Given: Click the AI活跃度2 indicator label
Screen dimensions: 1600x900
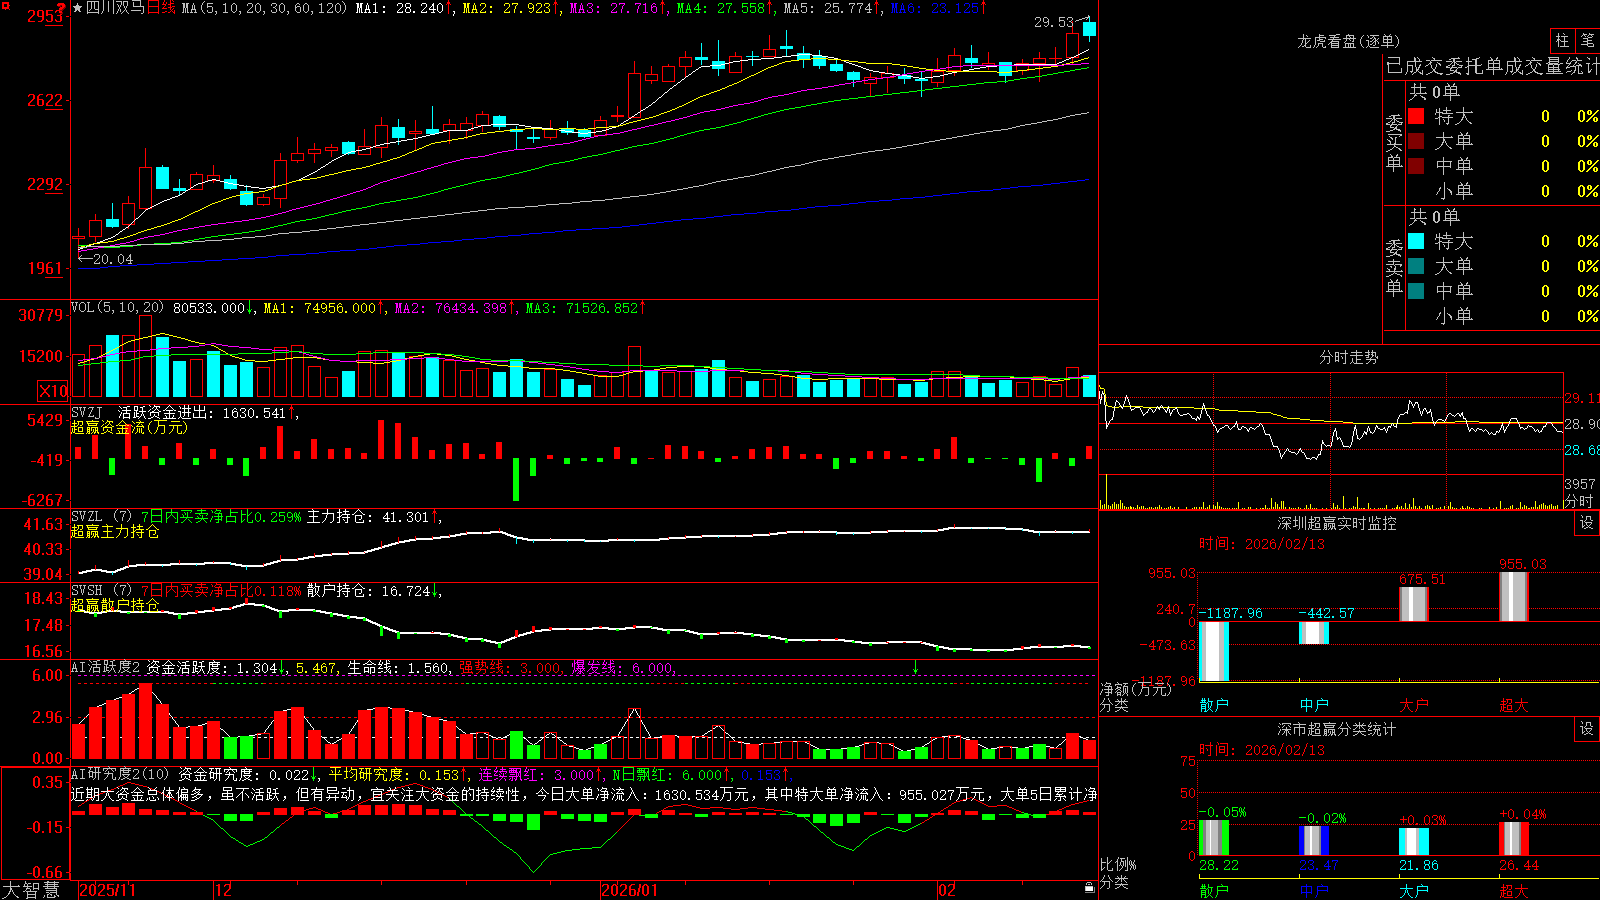Looking at the screenshot, I should point(106,667).
